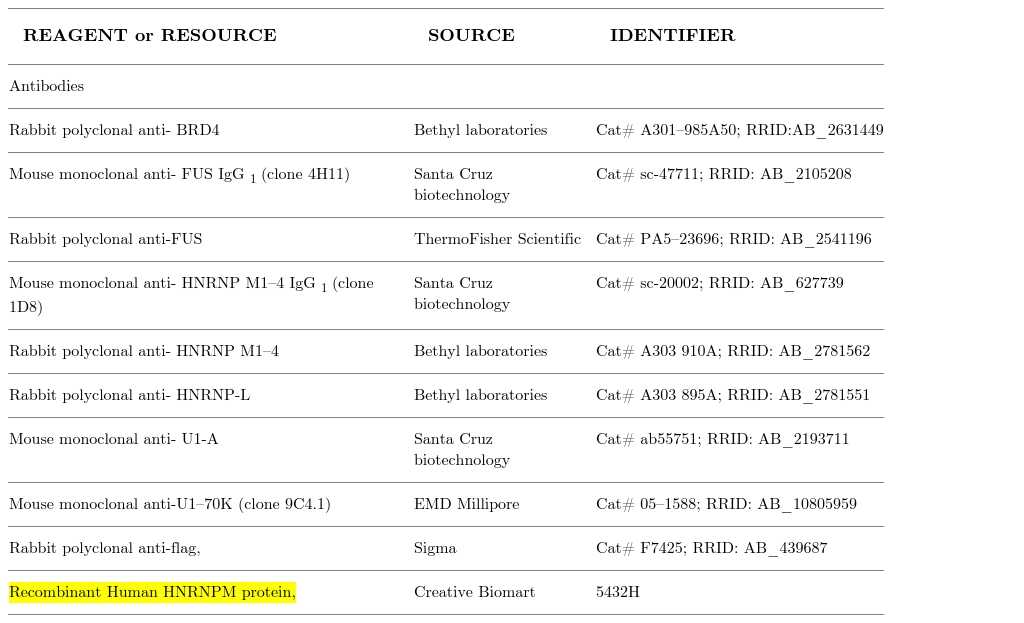Click 'Mouse monoclonal anti- U1-A' cell
Viewport: 1024px width, 623px height.
tap(114, 439)
